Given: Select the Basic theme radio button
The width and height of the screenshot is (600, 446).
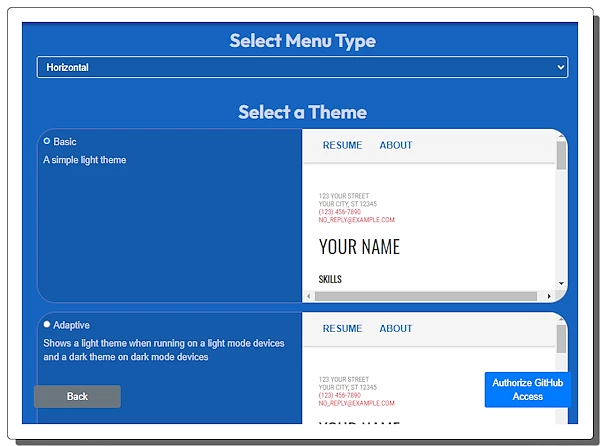Looking at the screenshot, I should click(47, 141).
